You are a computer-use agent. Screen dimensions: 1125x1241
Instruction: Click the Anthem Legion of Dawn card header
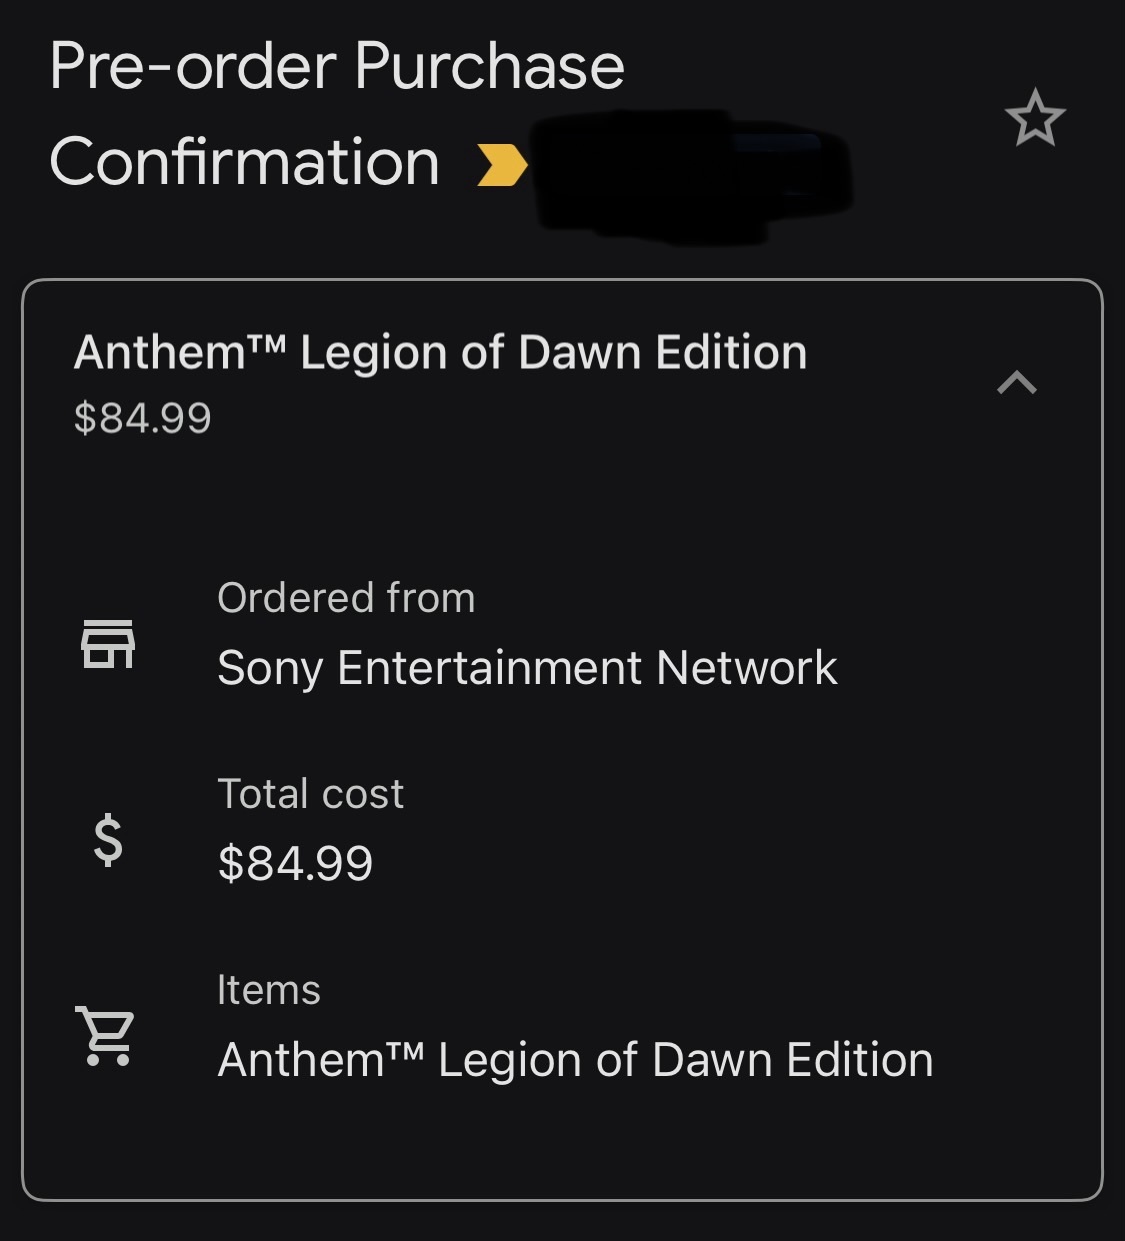click(440, 352)
